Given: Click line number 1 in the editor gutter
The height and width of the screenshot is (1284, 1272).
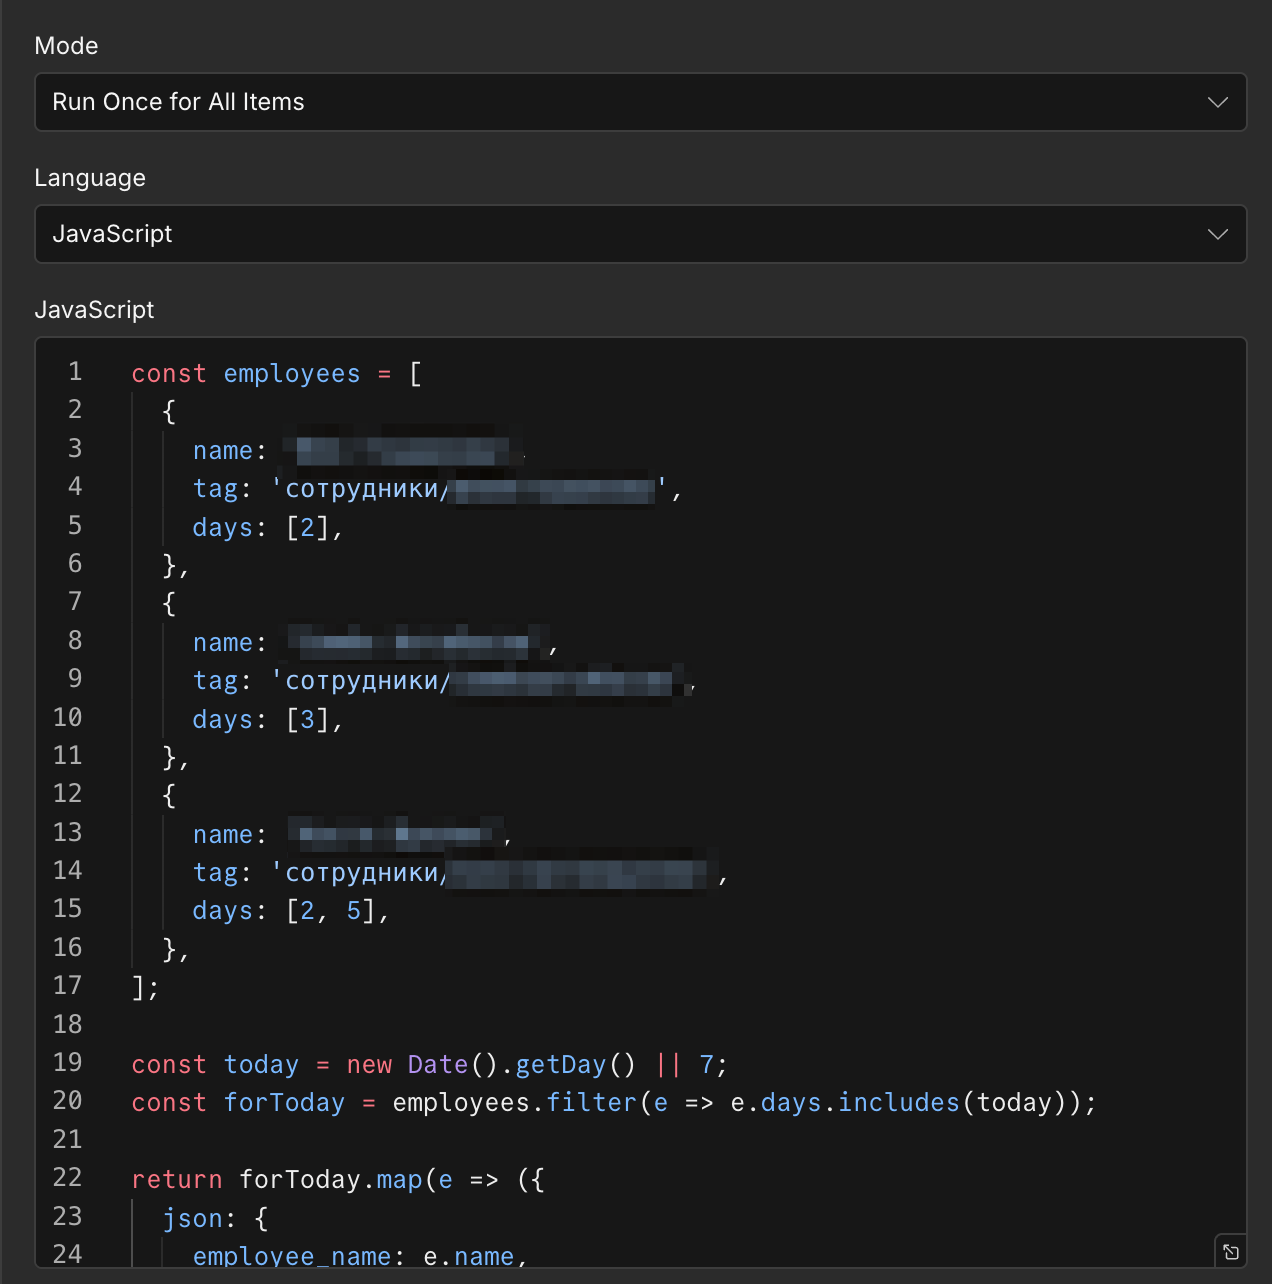Looking at the screenshot, I should (75, 372).
